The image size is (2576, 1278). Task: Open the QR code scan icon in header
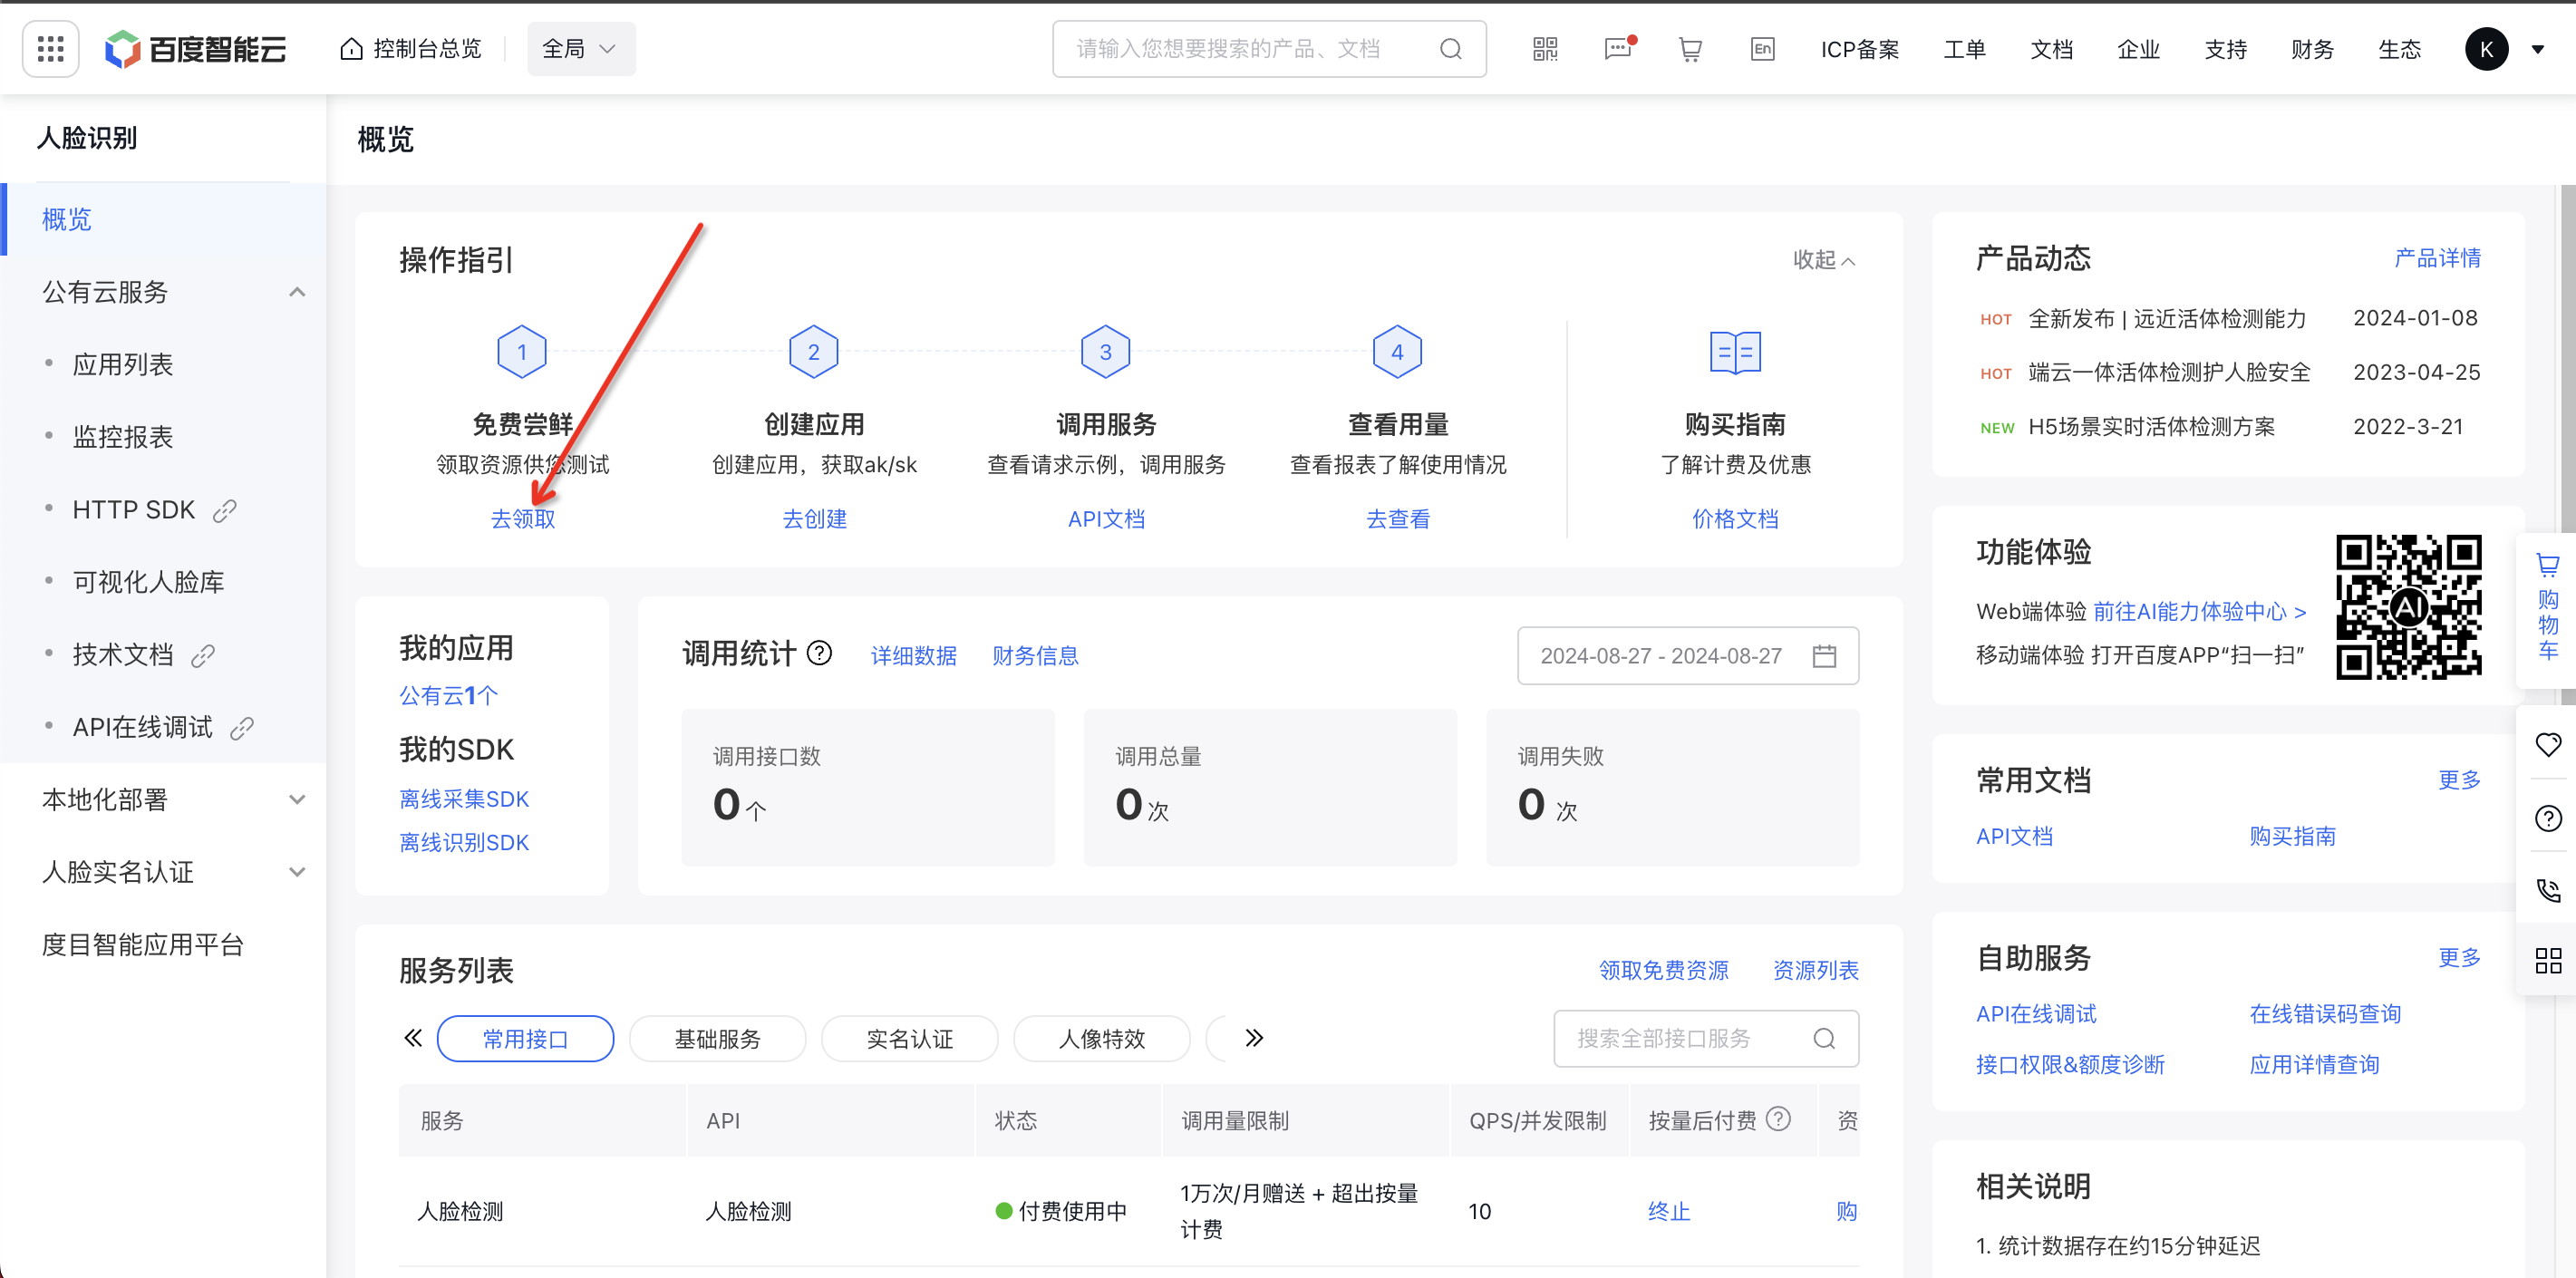pyautogui.click(x=1545, y=49)
